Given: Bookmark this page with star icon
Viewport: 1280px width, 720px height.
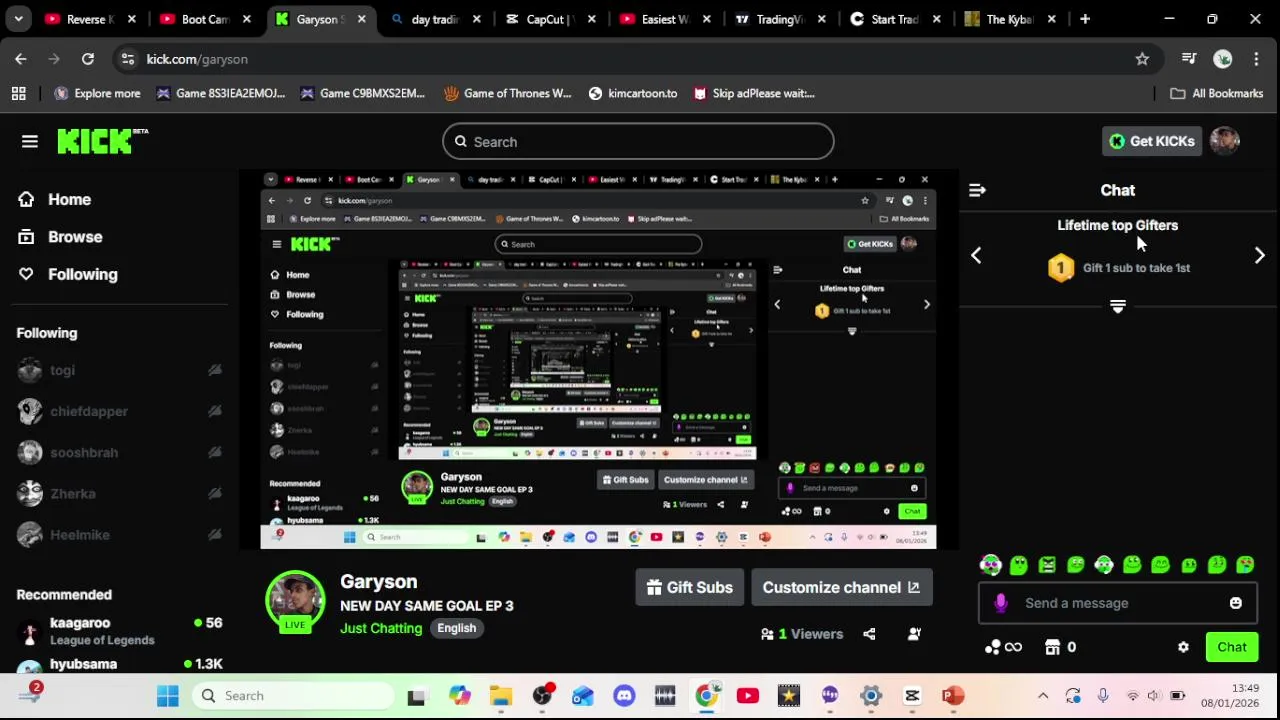Looking at the screenshot, I should [x=1142, y=59].
